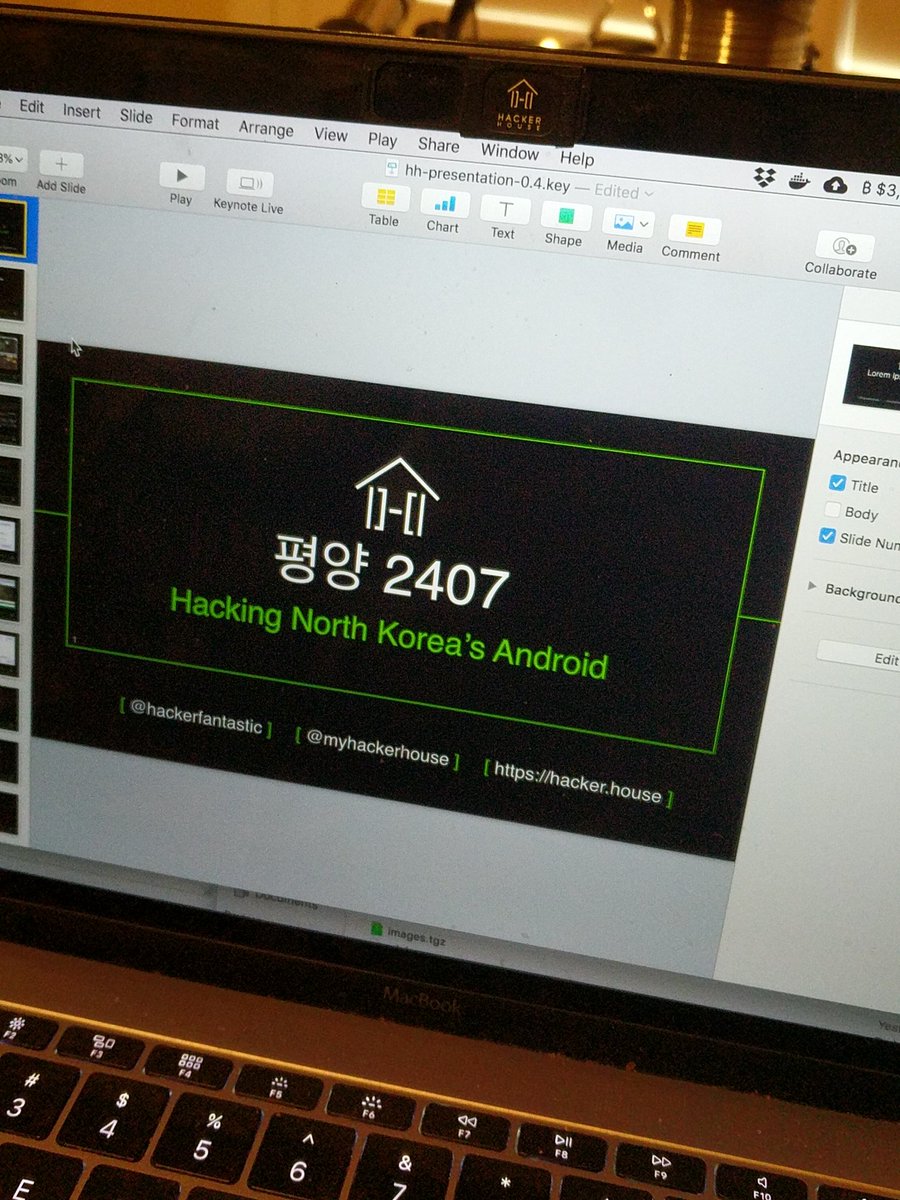Open the Edit menu

coord(31,106)
